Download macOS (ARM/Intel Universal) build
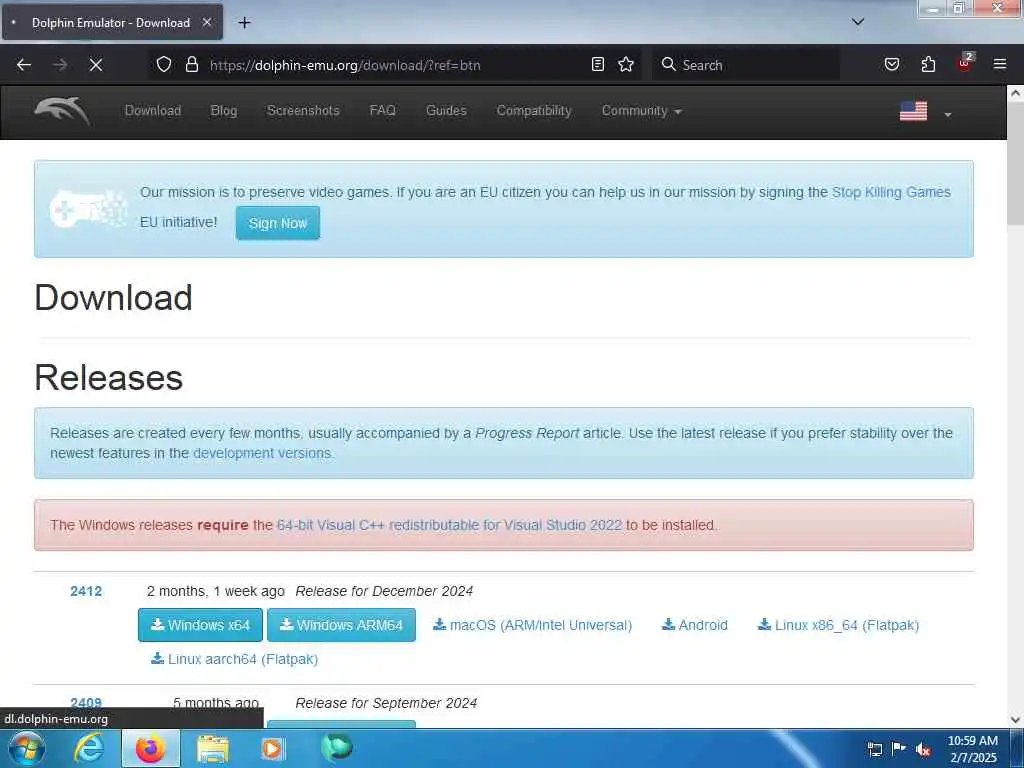The width and height of the screenshot is (1024, 768). (532, 625)
